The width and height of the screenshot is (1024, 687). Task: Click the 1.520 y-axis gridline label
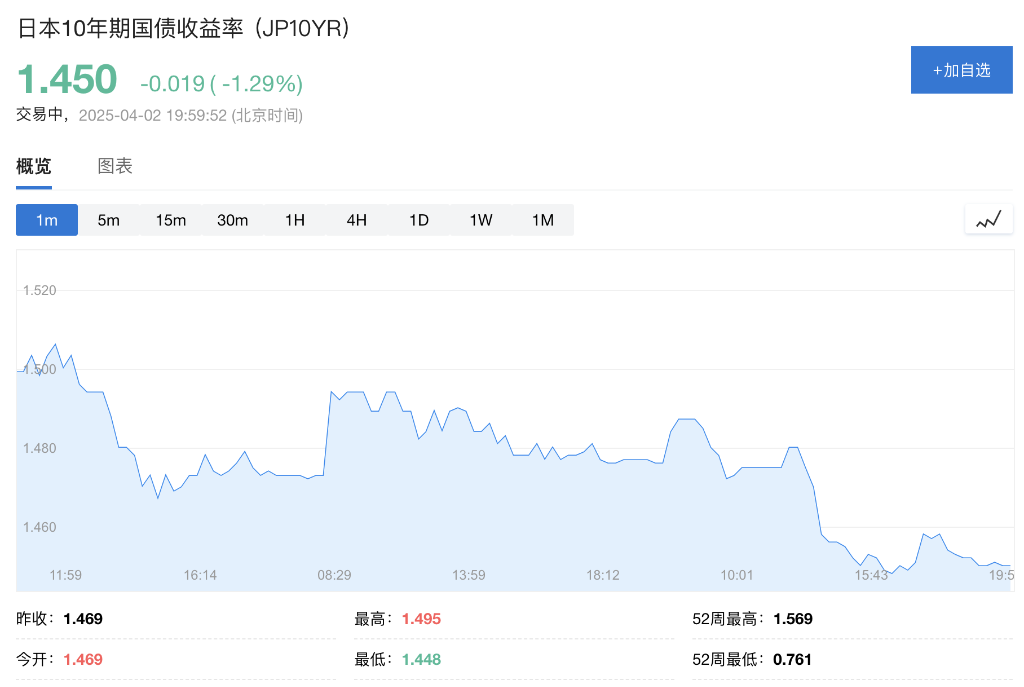(x=40, y=291)
